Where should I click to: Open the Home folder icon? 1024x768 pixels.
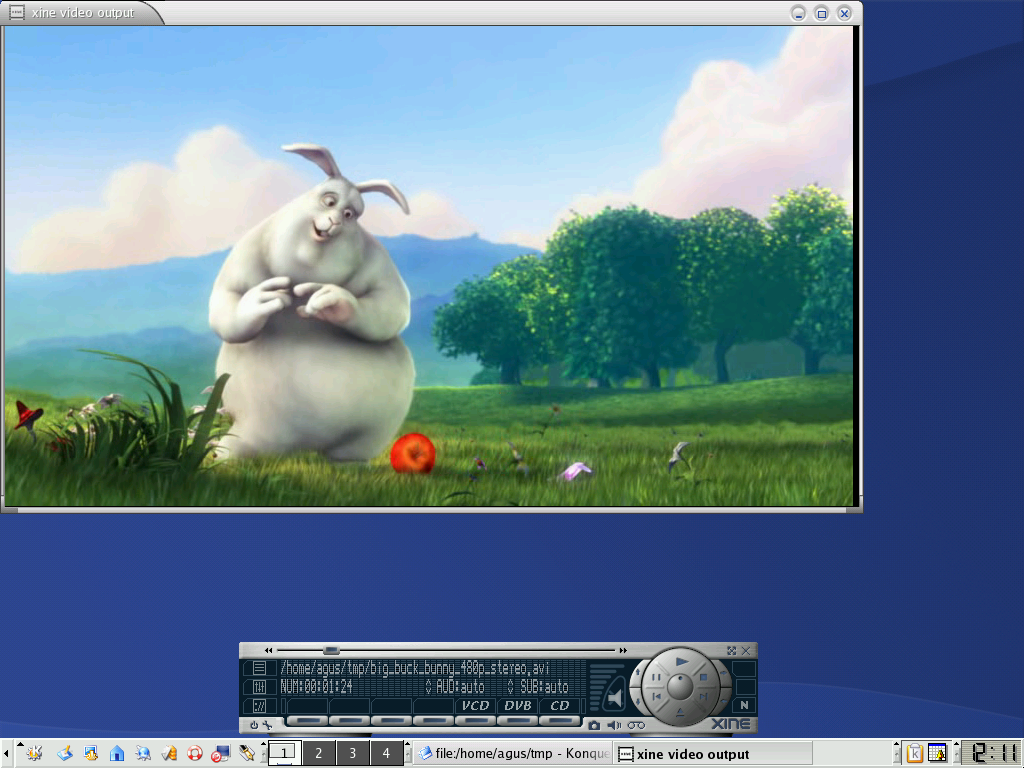(117, 754)
